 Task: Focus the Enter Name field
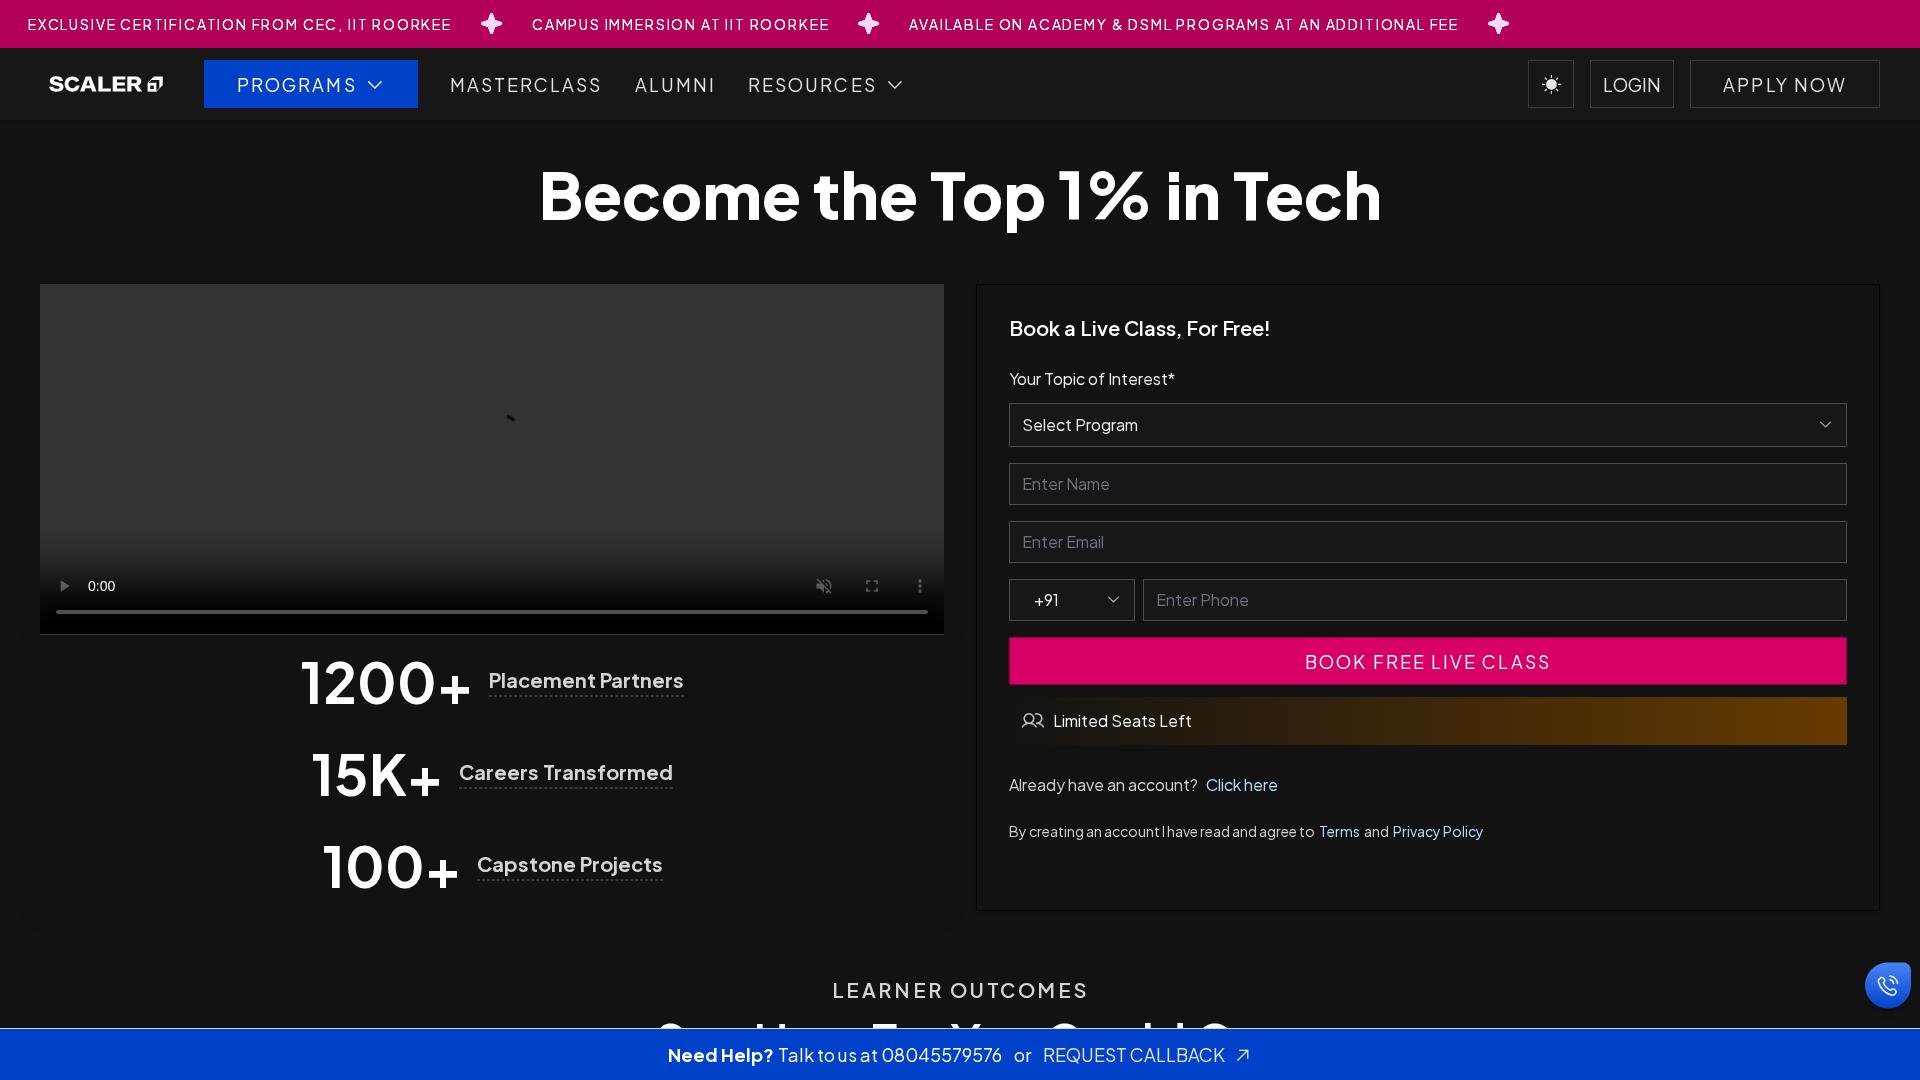1428,484
